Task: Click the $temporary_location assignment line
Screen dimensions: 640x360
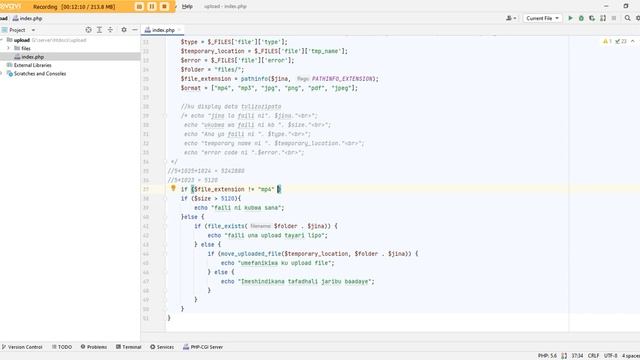Action: [264, 51]
